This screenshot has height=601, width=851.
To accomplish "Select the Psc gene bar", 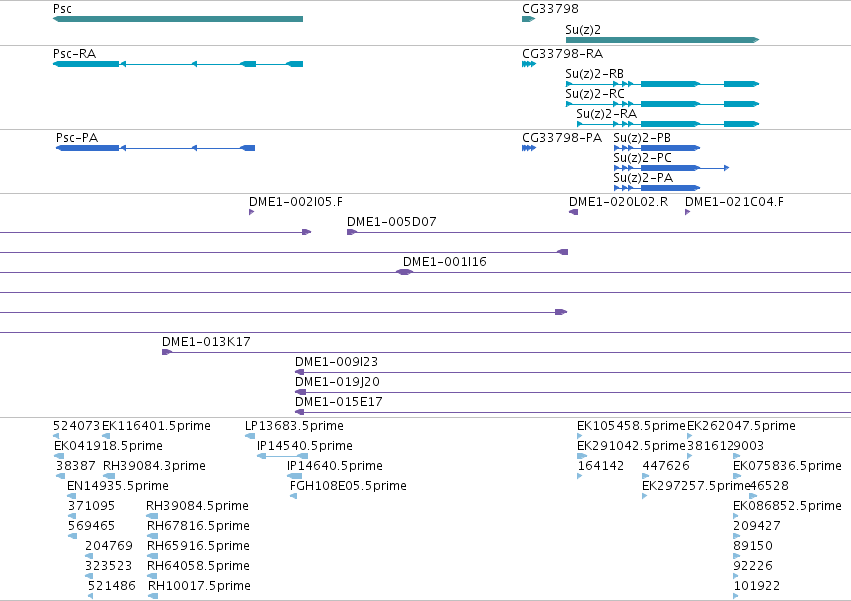I will tap(177, 19).
